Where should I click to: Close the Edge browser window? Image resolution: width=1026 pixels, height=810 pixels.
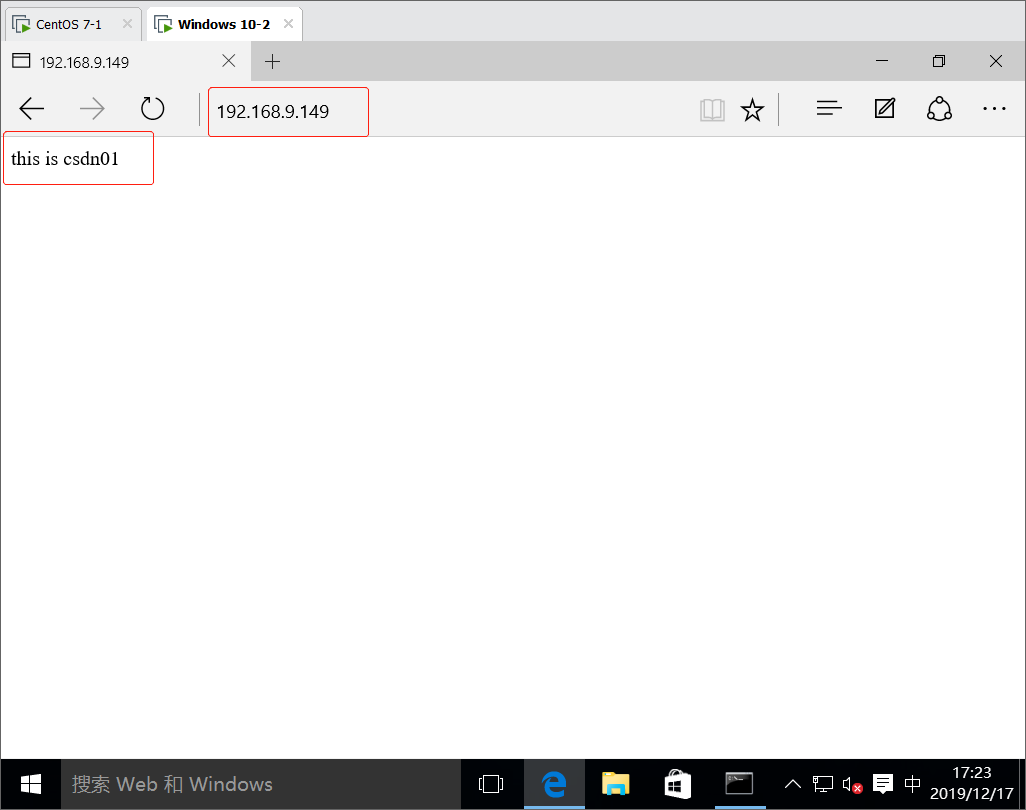996,61
